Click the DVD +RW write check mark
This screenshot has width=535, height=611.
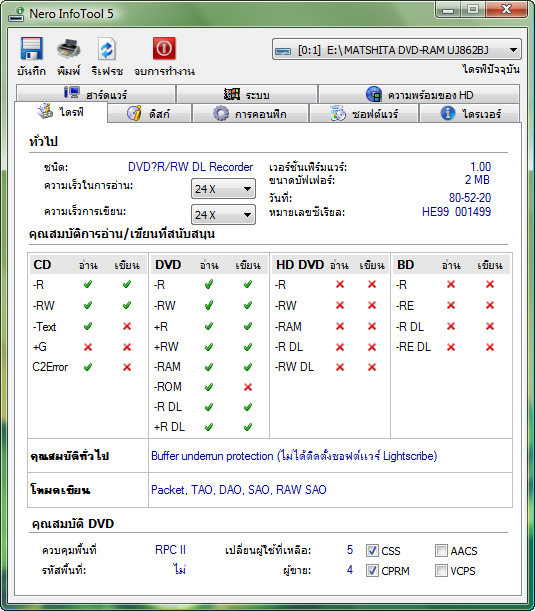[248, 347]
